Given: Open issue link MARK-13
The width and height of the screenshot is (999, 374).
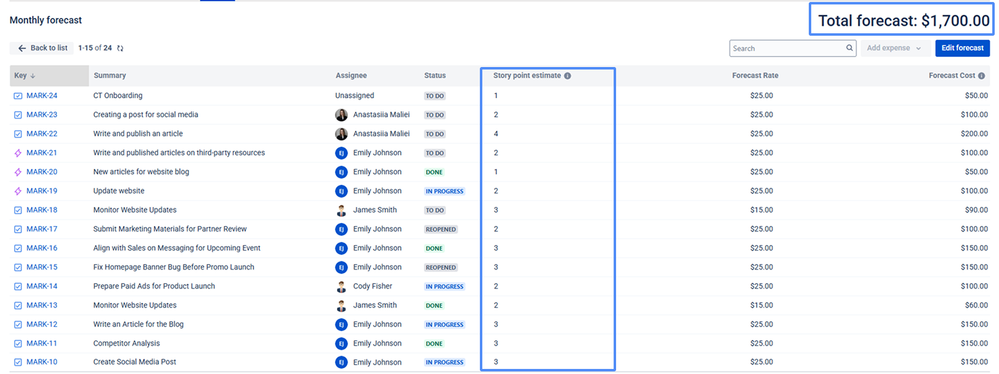Looking at the screenshot, I should tap(42, 305).
